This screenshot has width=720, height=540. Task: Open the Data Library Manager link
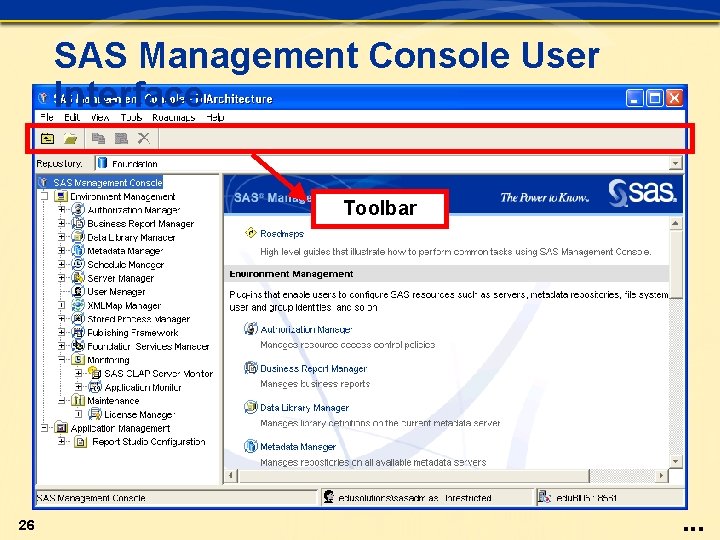pos(304,407)
